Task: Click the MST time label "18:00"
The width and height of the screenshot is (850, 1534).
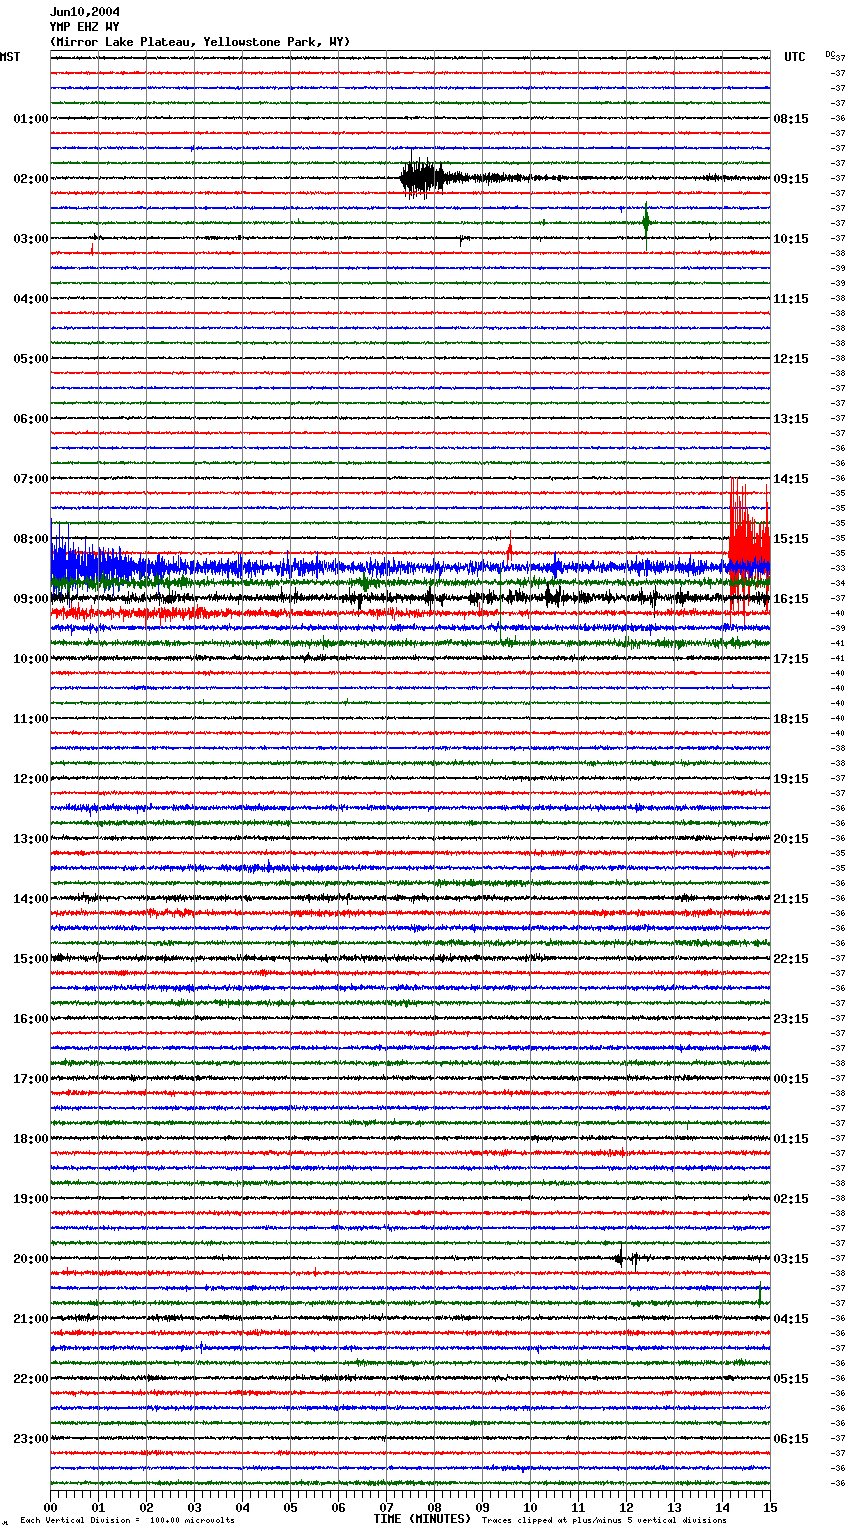Action: pyautogui.click(x=31, y=1139)
